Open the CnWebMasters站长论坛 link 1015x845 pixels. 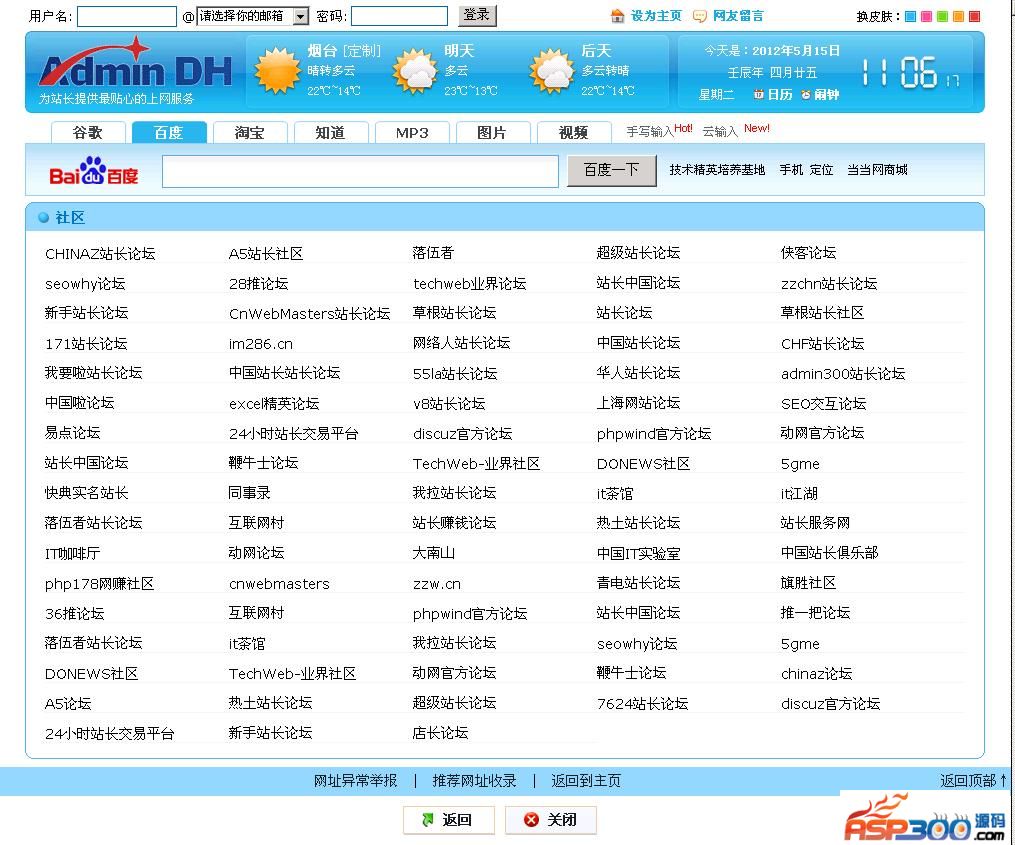(309, 314)
